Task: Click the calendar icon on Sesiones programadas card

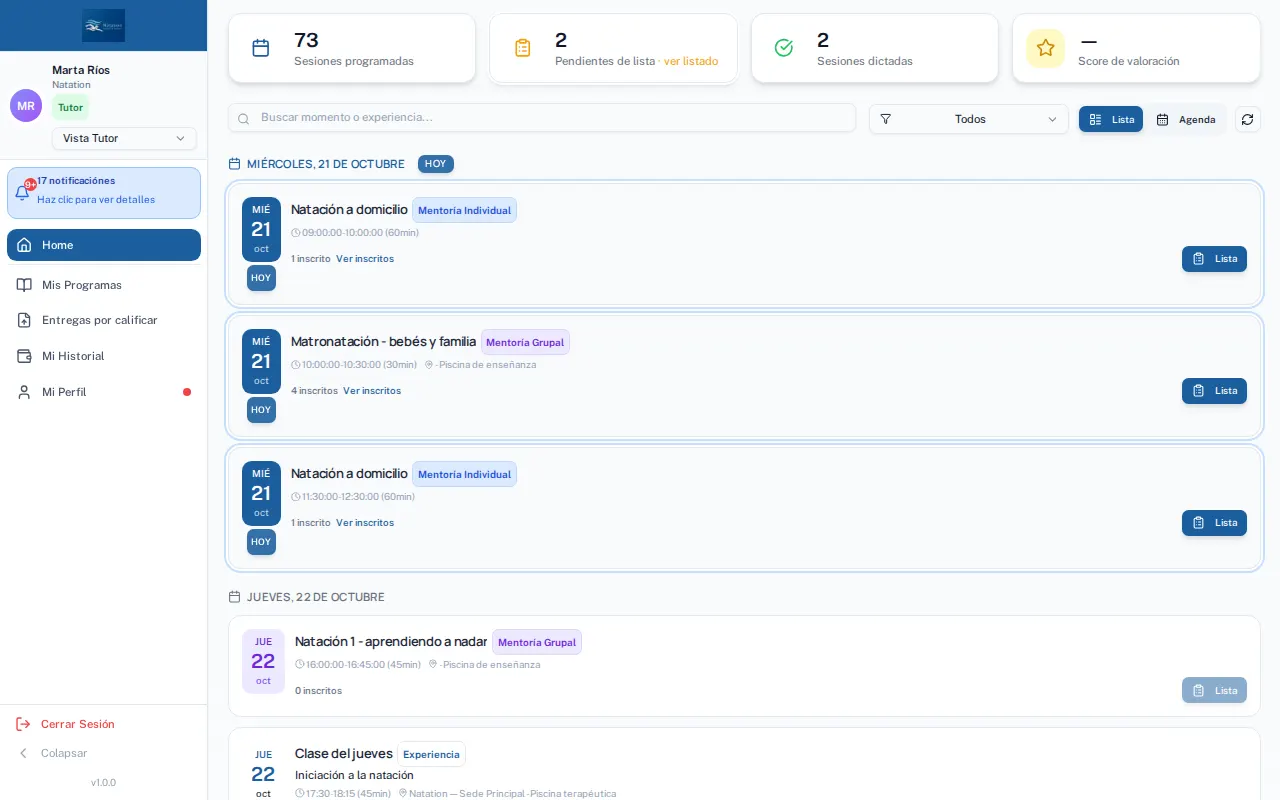Action: tap(261, 48)
